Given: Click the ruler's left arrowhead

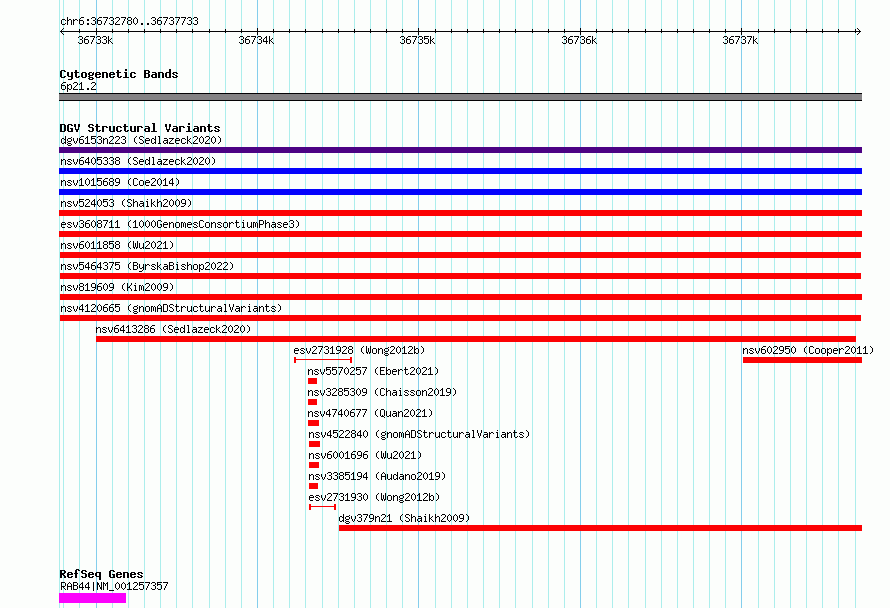Looking at the screenshot, I should [x=62, y=31].
